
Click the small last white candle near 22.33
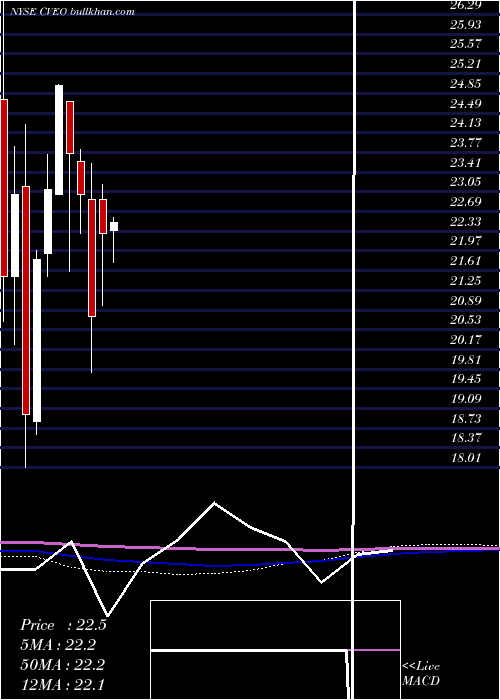114,226
